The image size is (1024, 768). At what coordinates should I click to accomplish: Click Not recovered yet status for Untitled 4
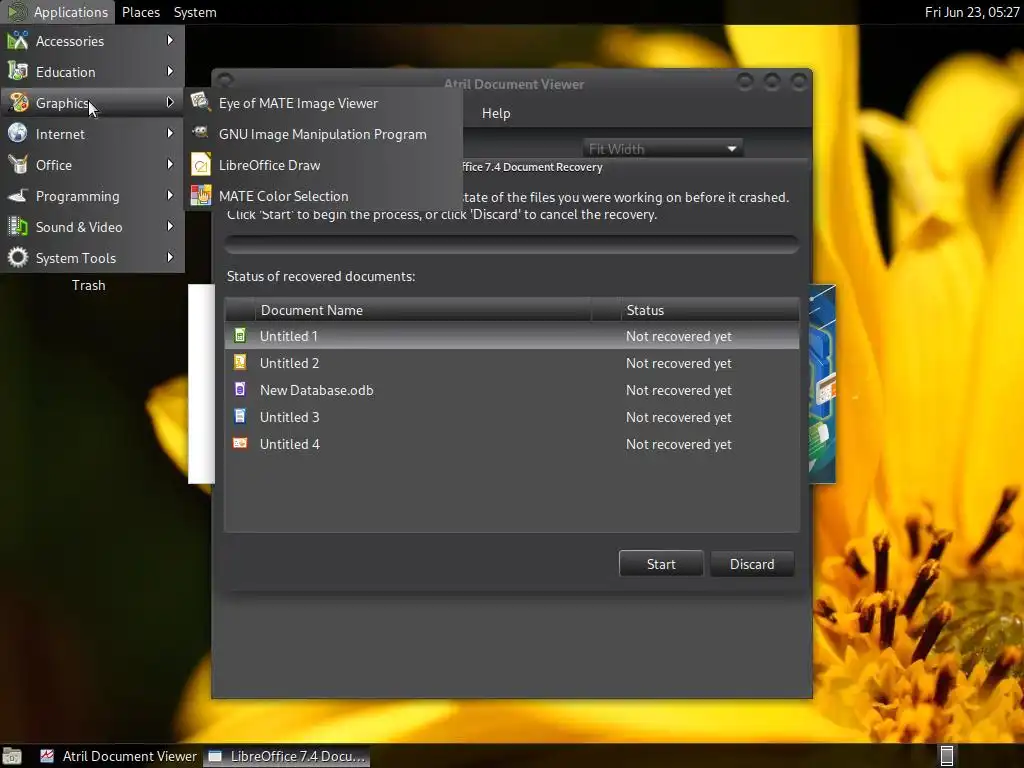coord(679,444)
